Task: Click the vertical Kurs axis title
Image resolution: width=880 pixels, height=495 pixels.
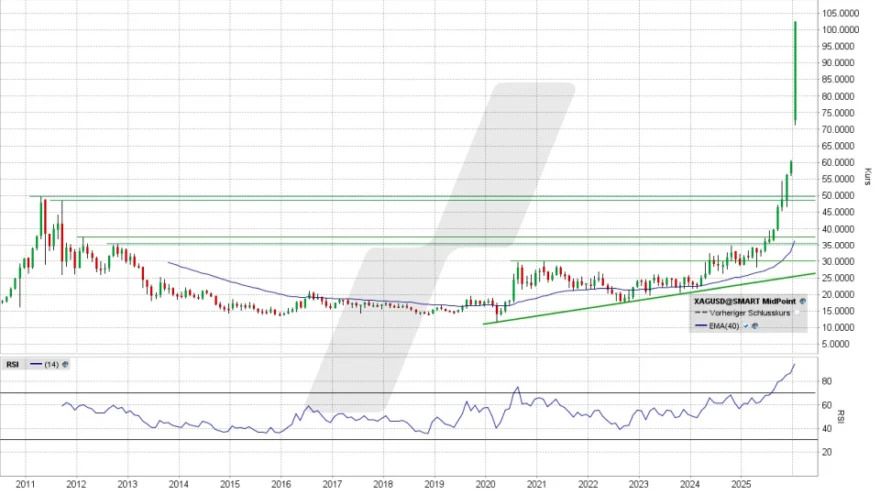Action: (x=866, y=175)
